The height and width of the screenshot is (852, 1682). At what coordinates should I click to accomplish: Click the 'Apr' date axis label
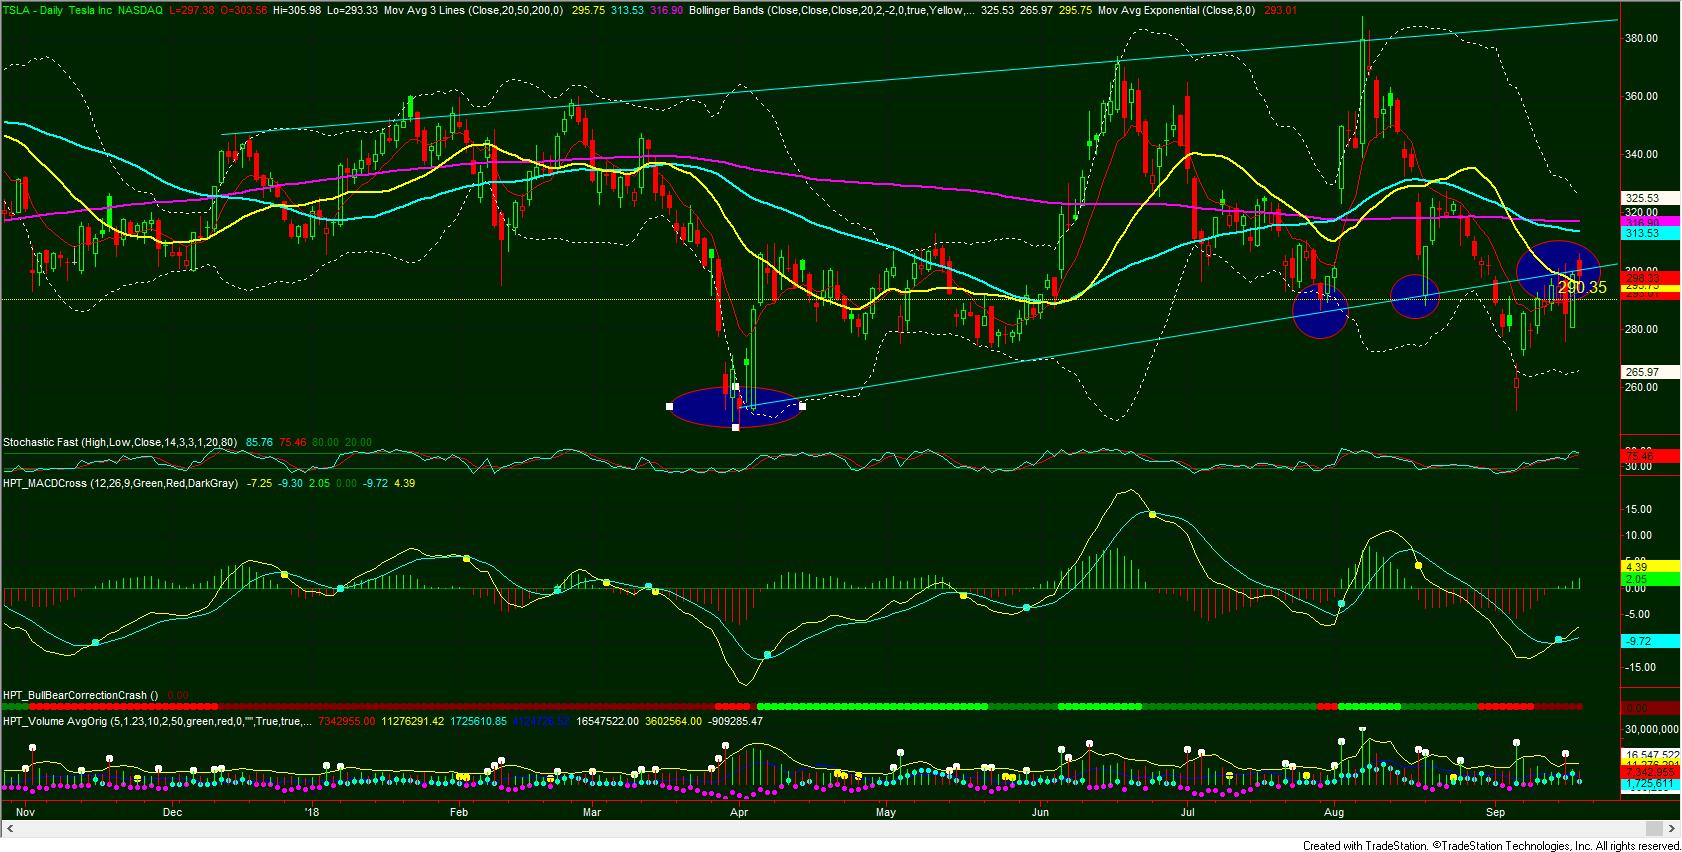739,812
